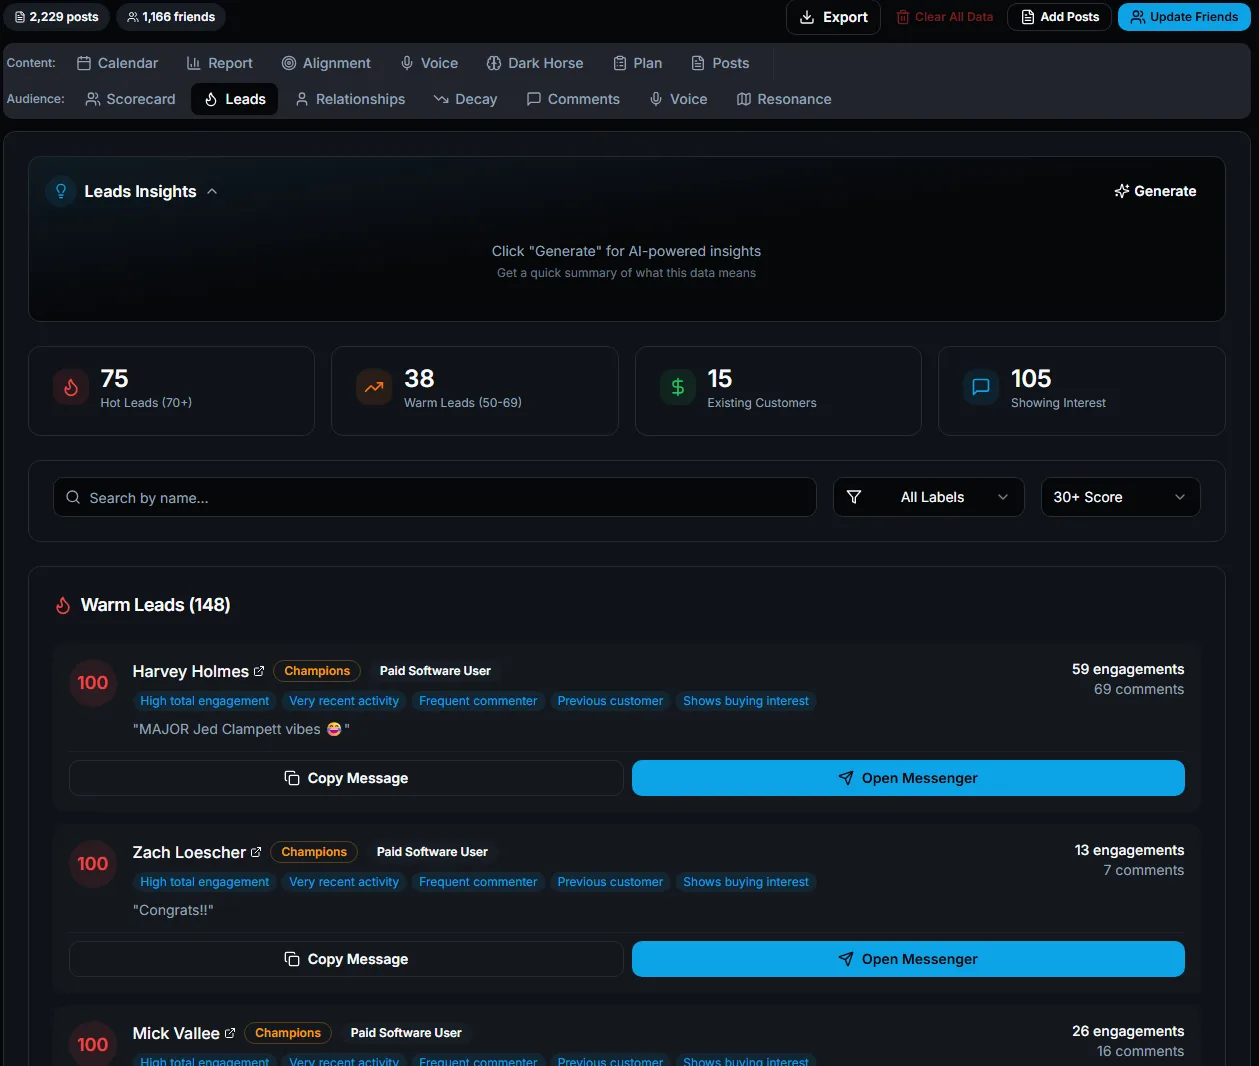This screenshot has height=1066, width=1259.
Task: Open the Resonance tab
Action: [784, 99]
